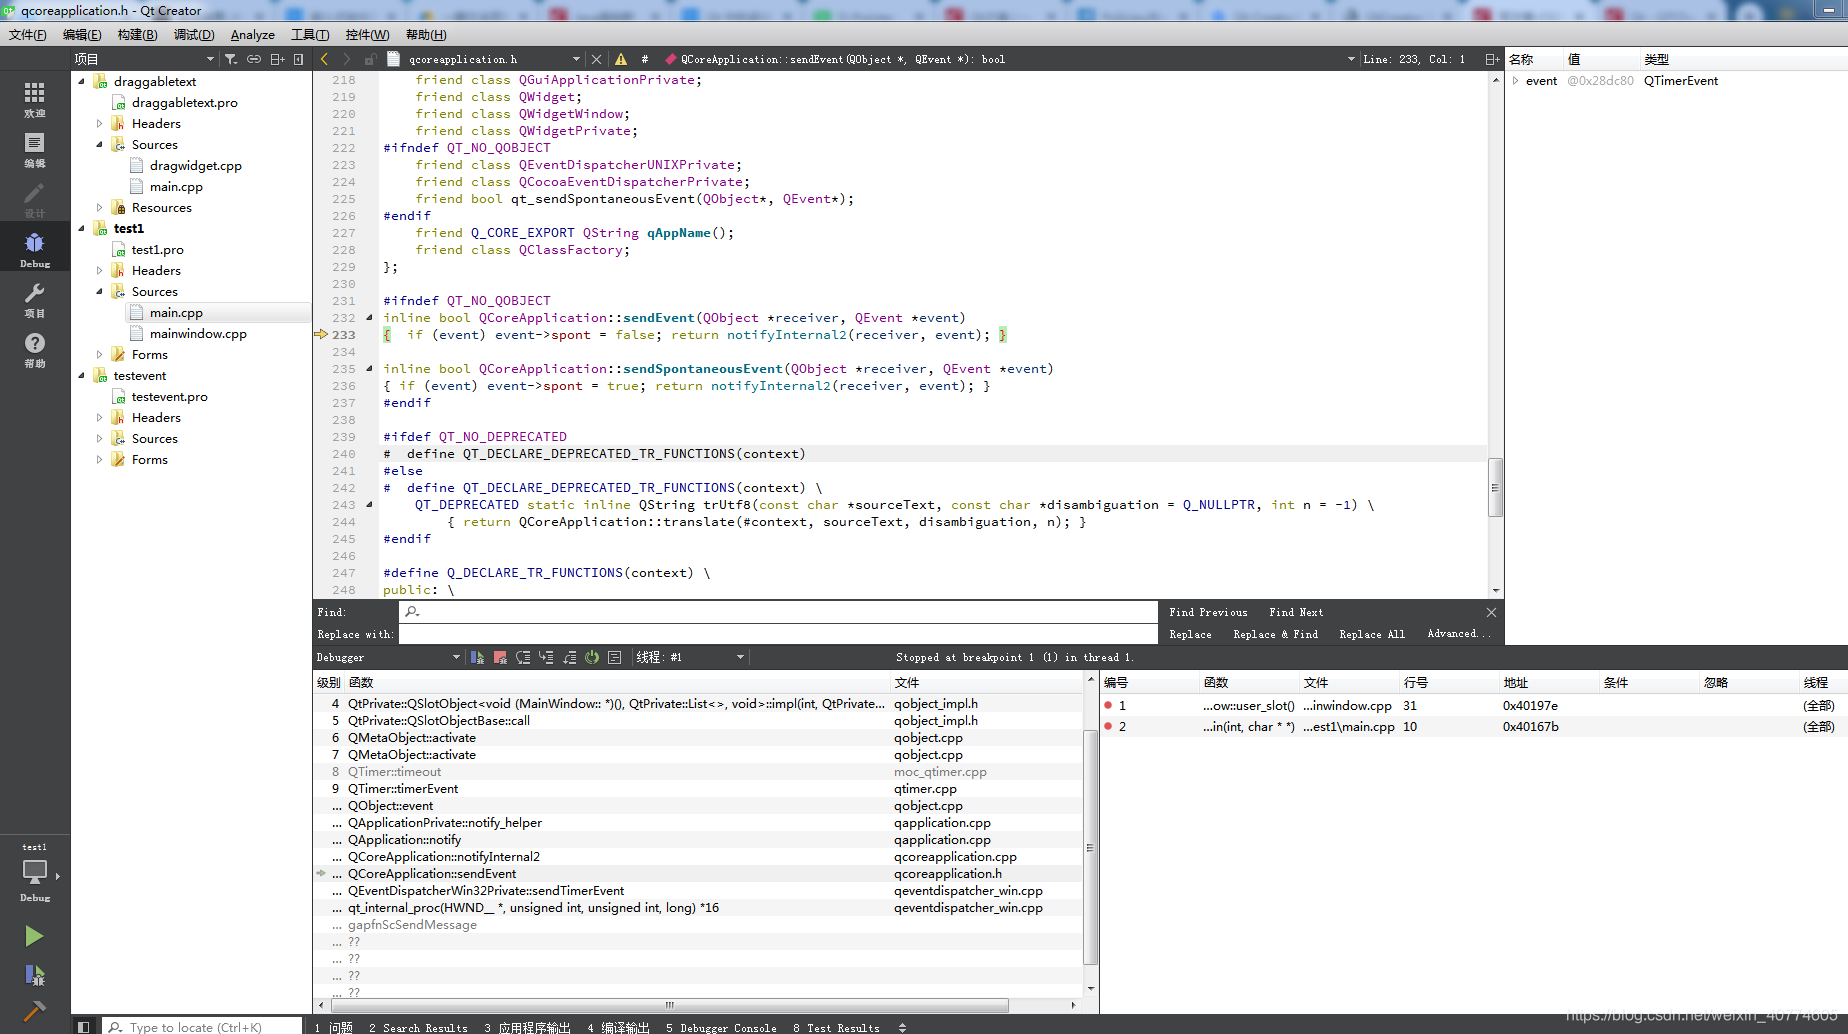Toggle operate-by-instruction mode icon
Image resolution: width=1848 pixels, height=1034 pixels.
pos(615,657)
